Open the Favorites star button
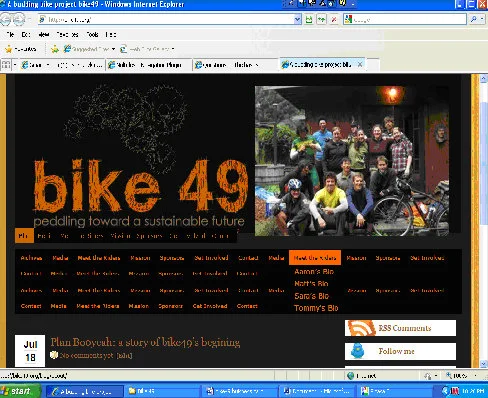Image resolution: width=488 pixels, height=398 pixels. click(x=21, y=49)
